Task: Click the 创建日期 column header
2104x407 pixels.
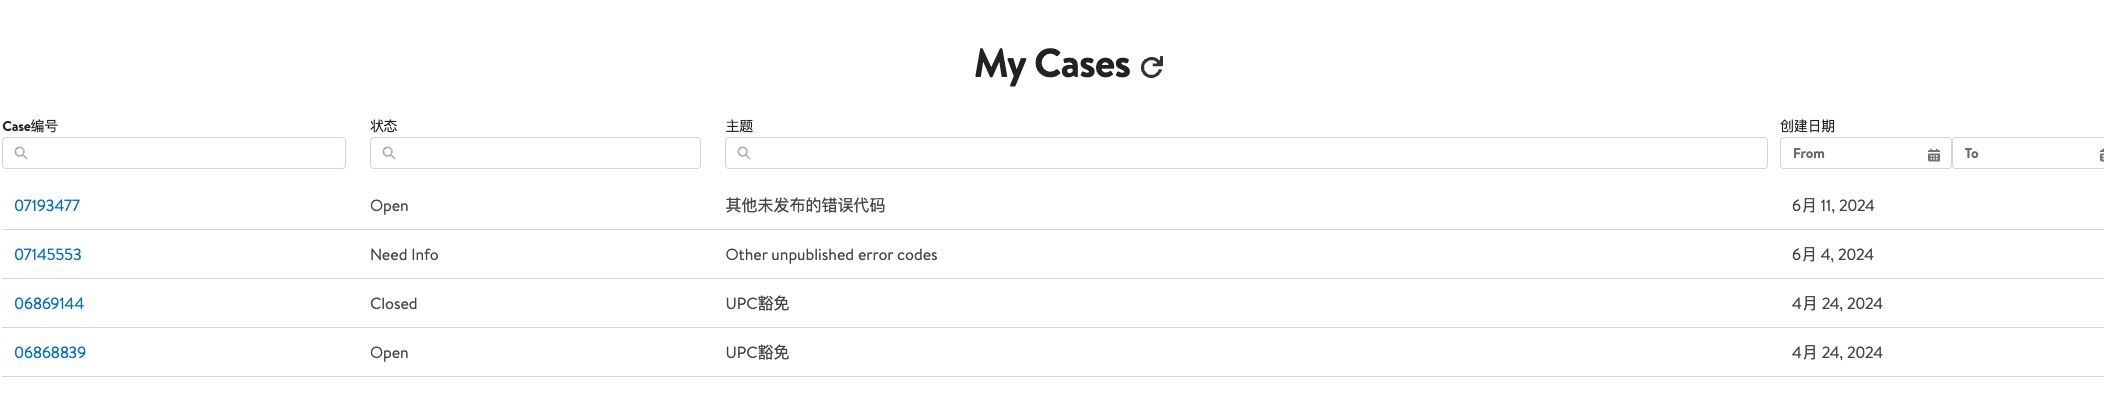Action: tap(1807, 126)
